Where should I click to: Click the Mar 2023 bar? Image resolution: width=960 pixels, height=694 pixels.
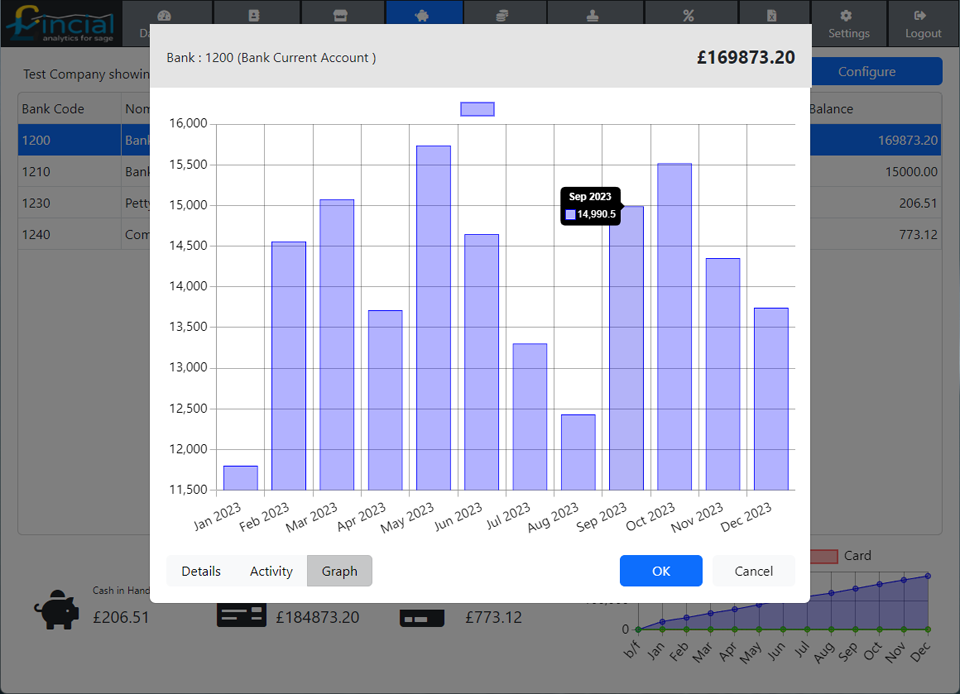tap(337, 345)
